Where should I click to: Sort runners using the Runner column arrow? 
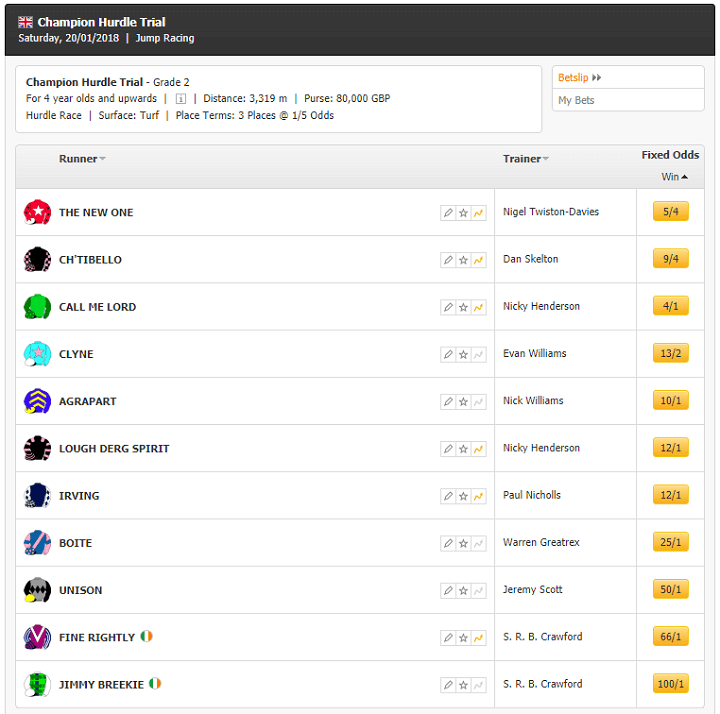(x=102, y=159)
